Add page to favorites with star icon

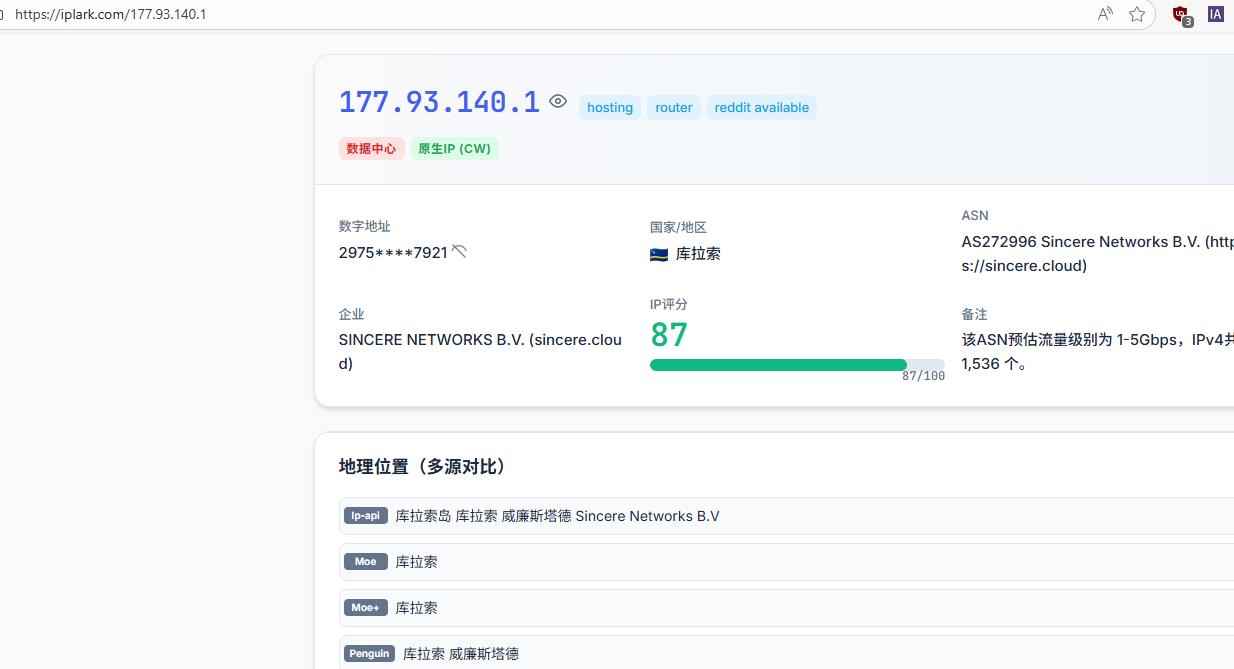[1137, 14]
